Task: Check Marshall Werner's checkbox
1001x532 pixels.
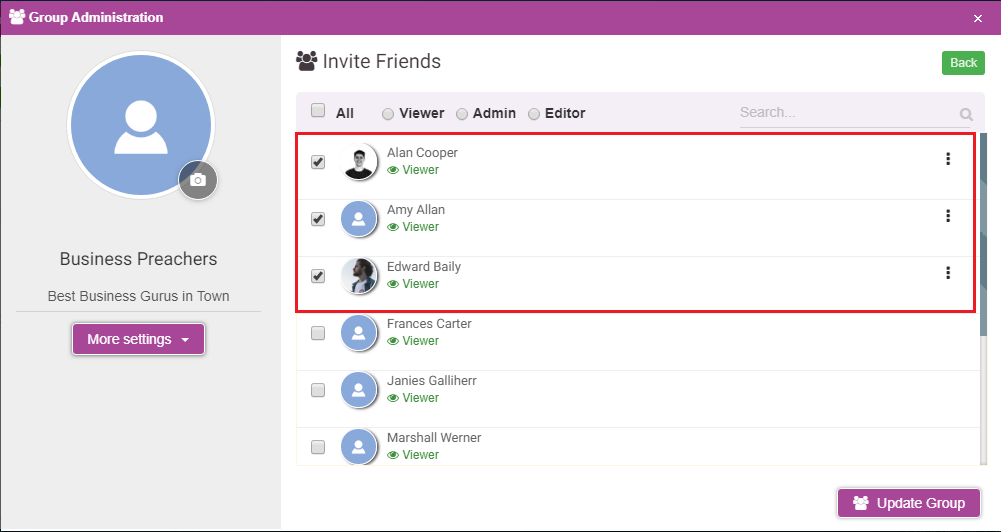Action: [x=318, y=447]
